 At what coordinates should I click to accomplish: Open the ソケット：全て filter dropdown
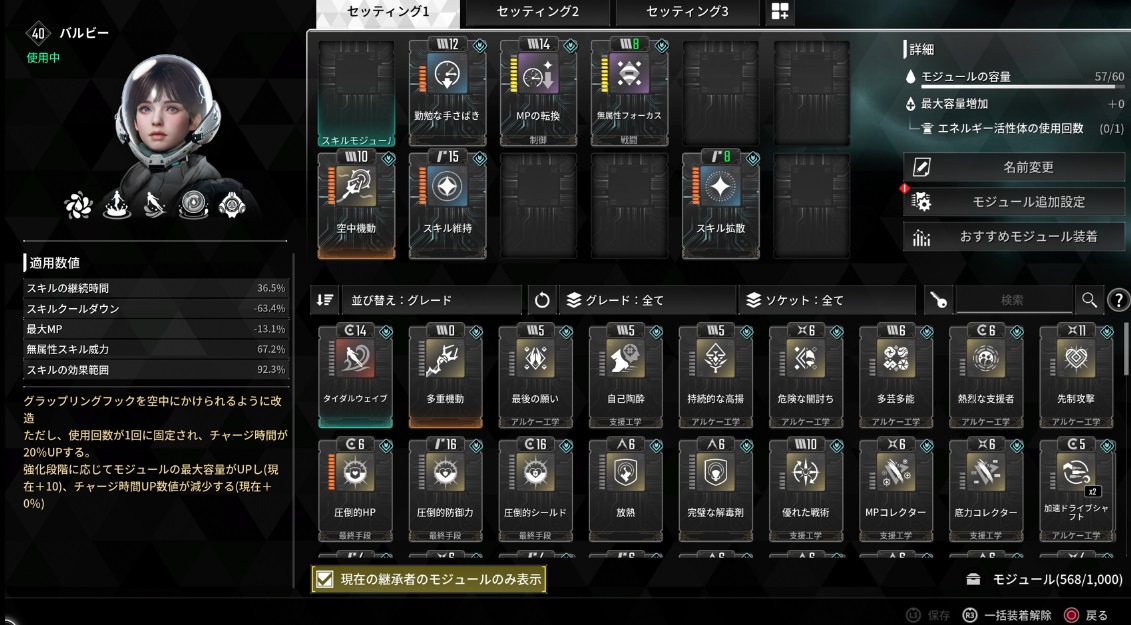pyautogui.click(x=827, y=300)
